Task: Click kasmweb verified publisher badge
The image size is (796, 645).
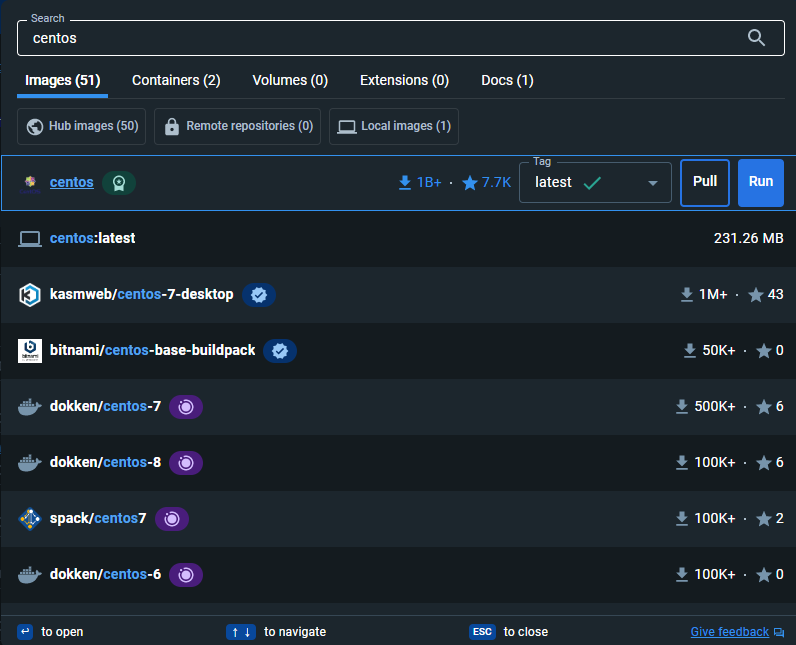Action: point(259,295)
